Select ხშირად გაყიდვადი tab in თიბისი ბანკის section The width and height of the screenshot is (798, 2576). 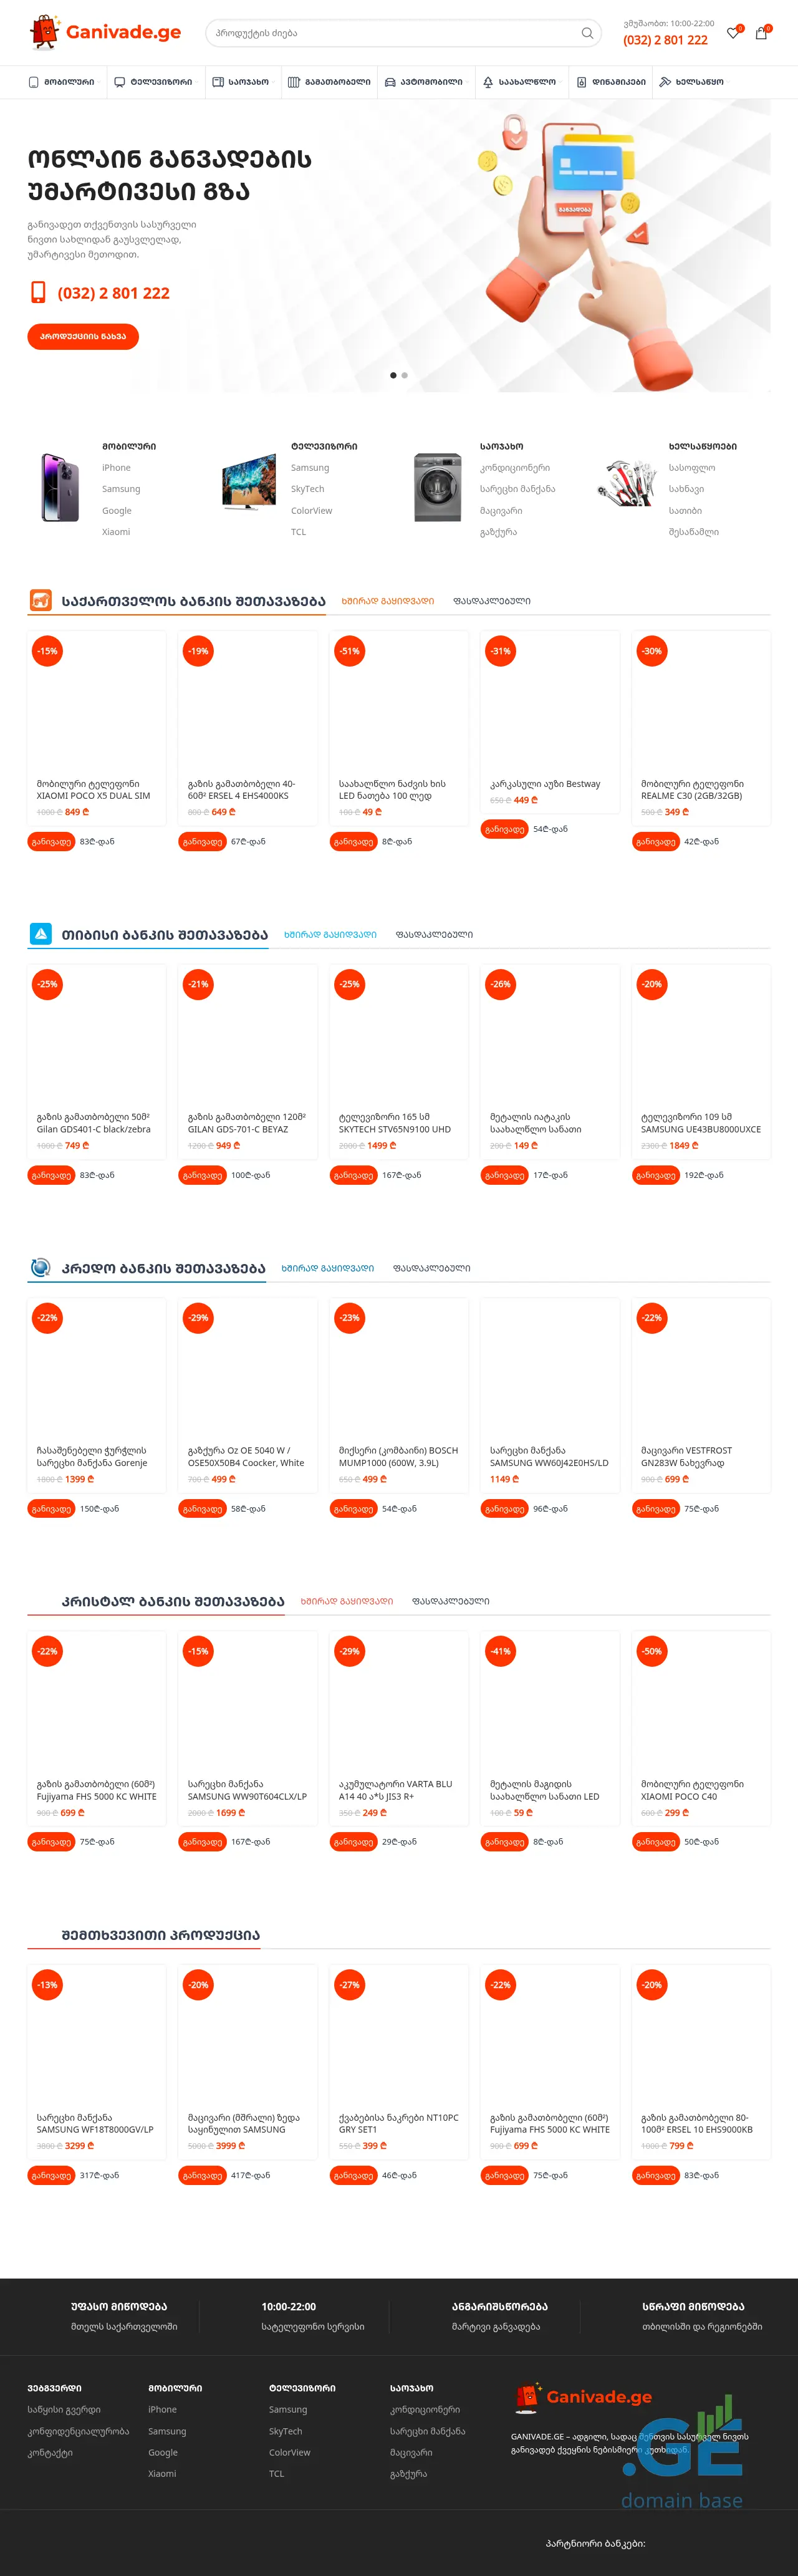(x=330, y=934)
